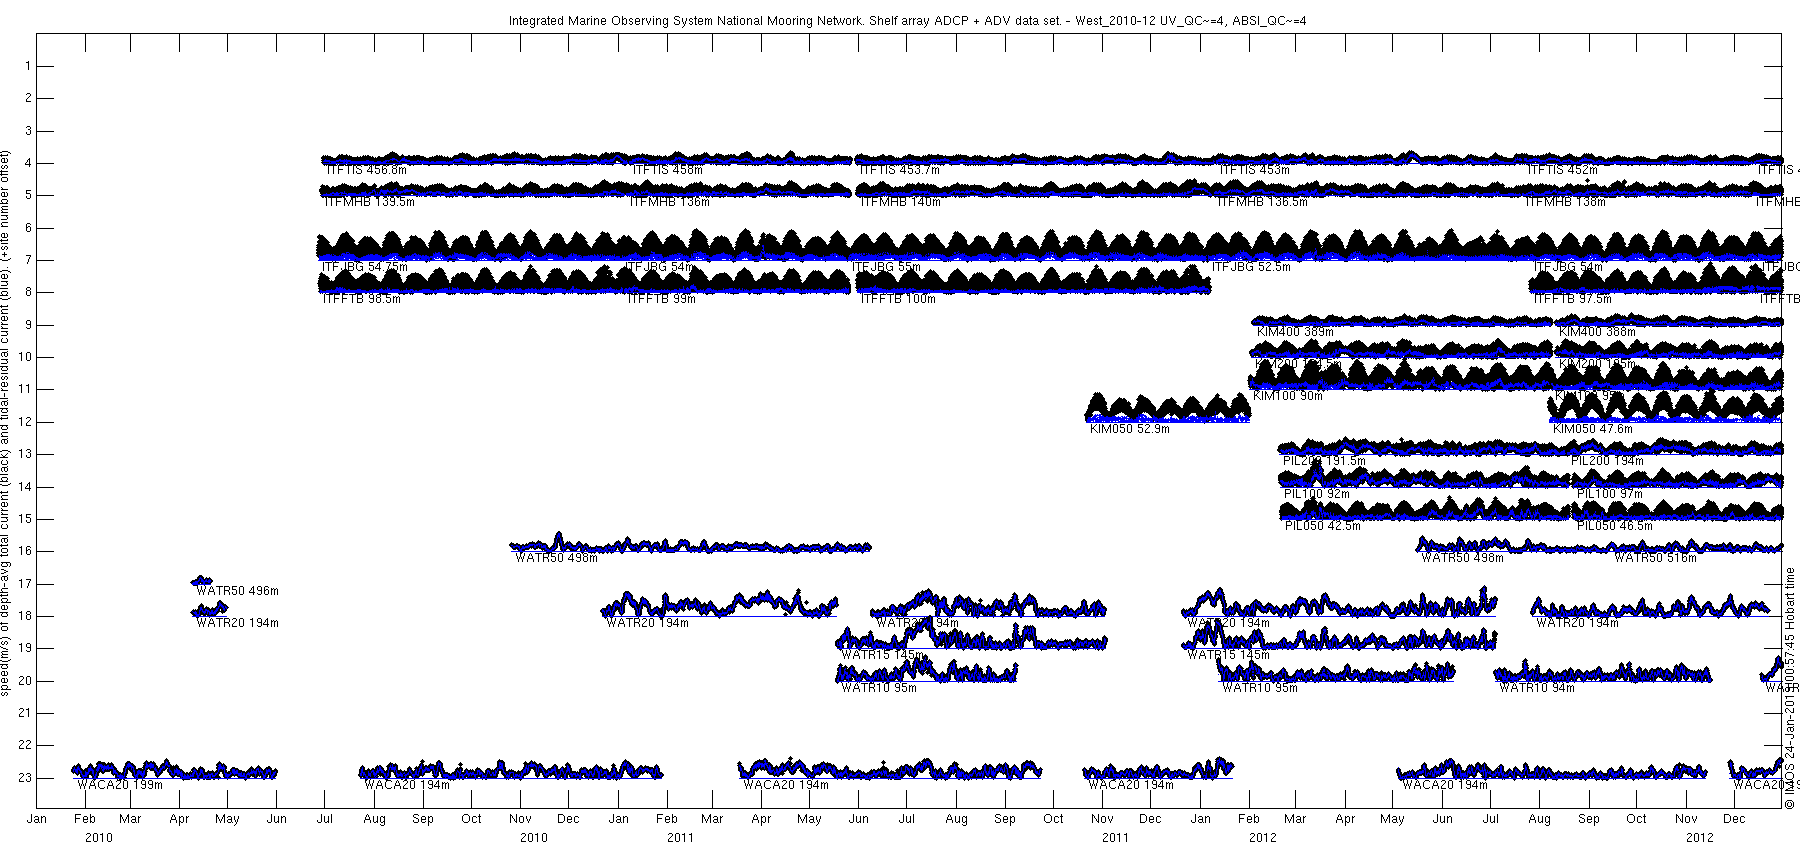Click the 'PIL050 46.5m' label
The width and height of the screenshot is (1800, 850).
1614,525
